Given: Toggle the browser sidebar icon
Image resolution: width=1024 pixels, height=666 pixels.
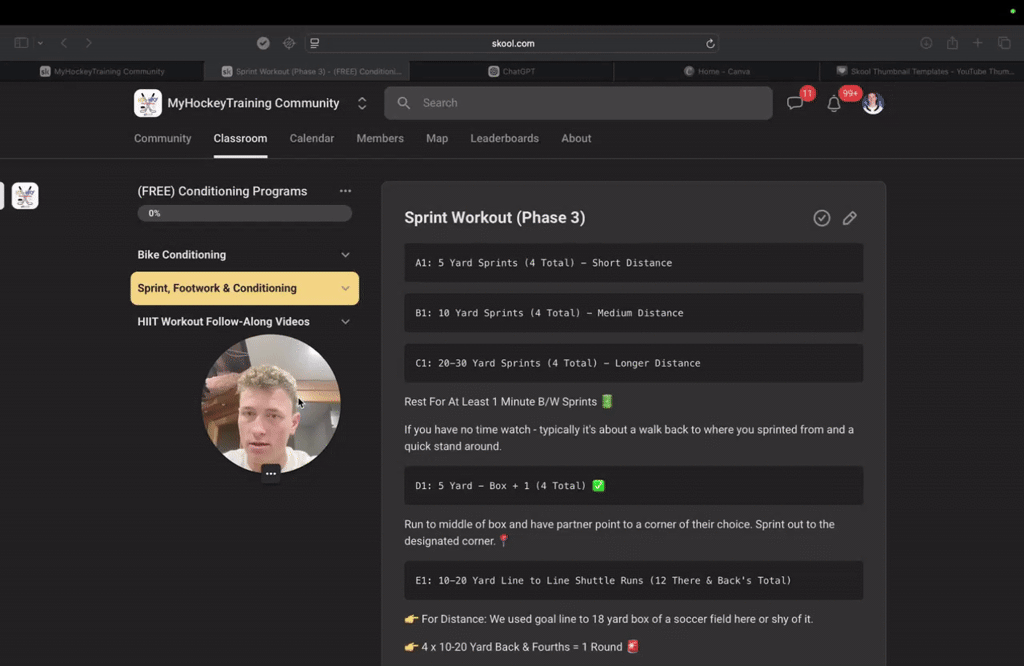Looking at the screenshot, I should pos(21,43).
